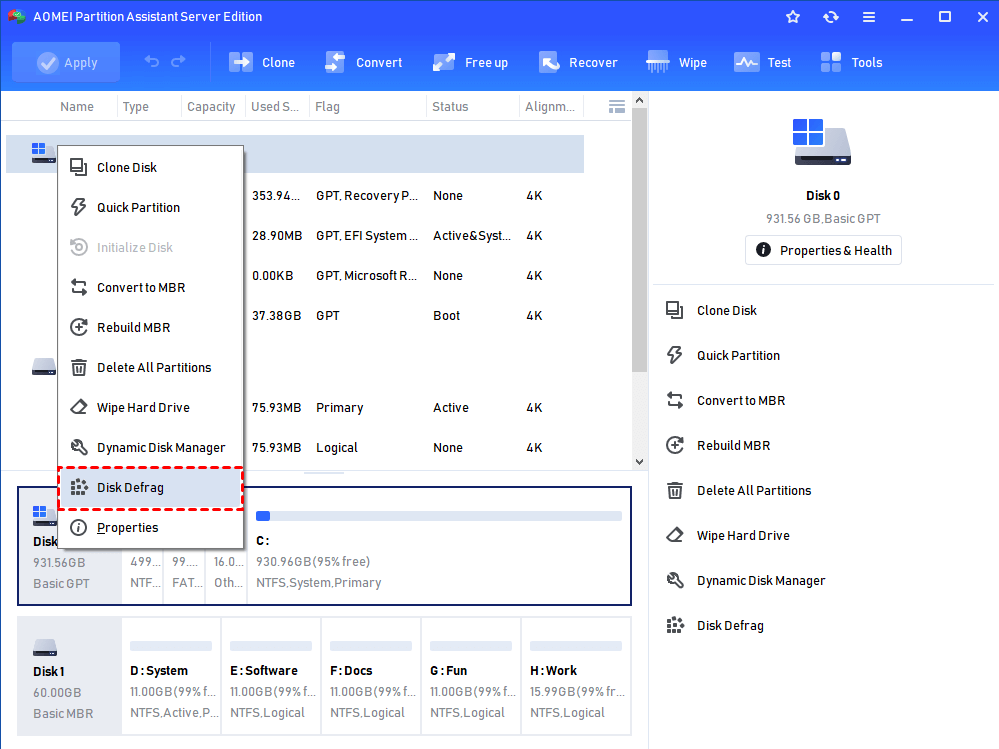Select the G: Fun partition block

(x=471, y=676)
